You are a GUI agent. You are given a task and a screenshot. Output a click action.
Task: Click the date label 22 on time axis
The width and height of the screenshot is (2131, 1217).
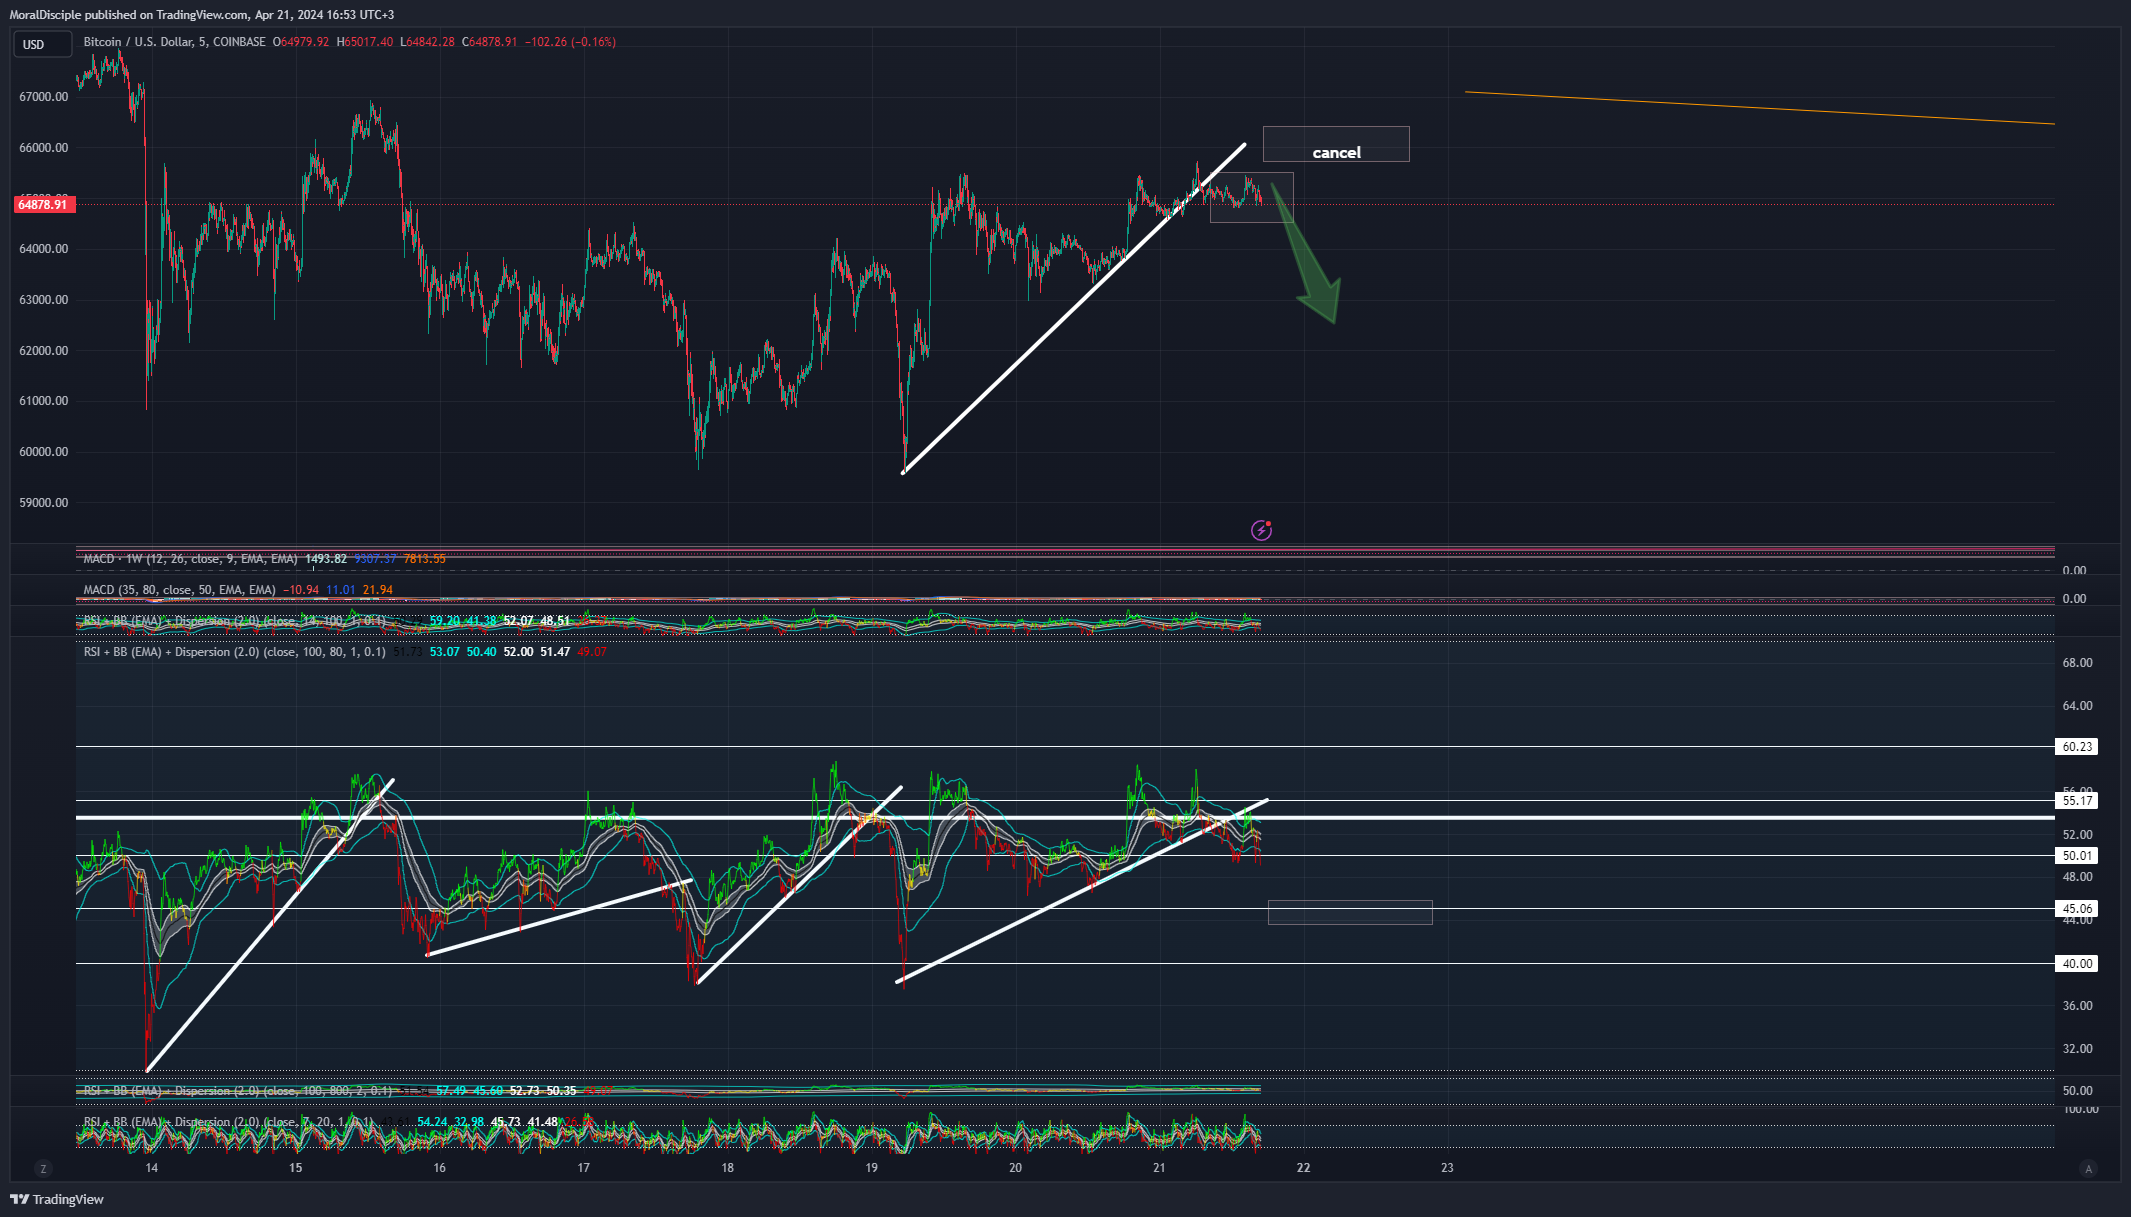pos(1303,1168)
